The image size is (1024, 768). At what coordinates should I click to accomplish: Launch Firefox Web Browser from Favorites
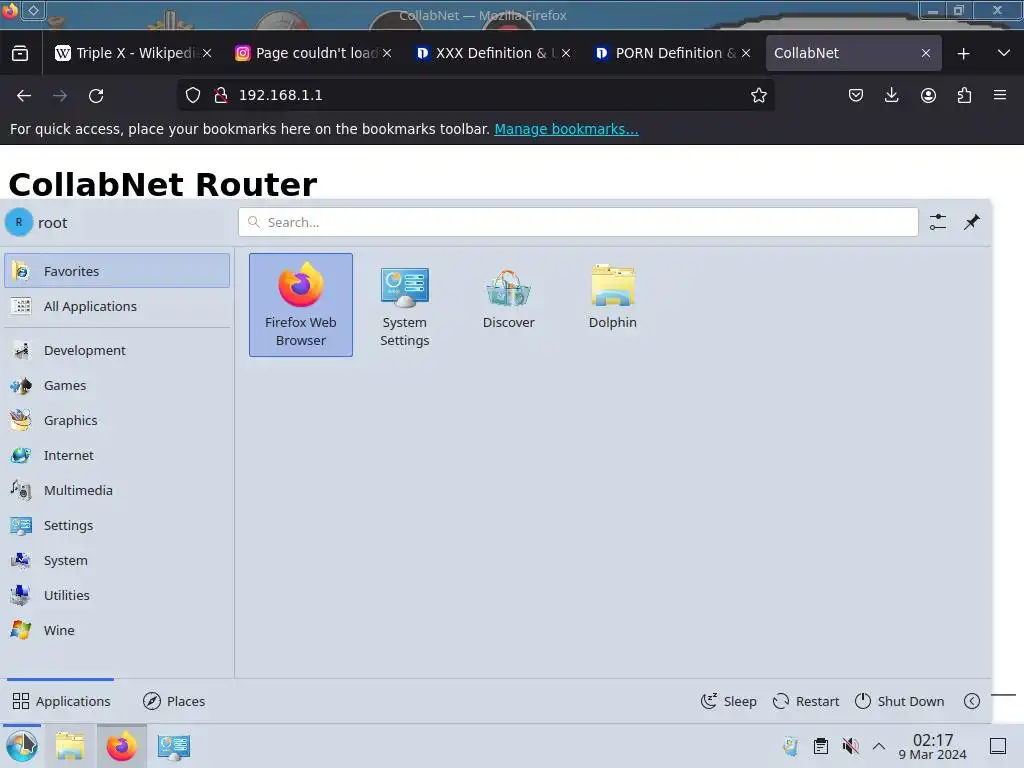pyautogui.click(x=300, y=305)
